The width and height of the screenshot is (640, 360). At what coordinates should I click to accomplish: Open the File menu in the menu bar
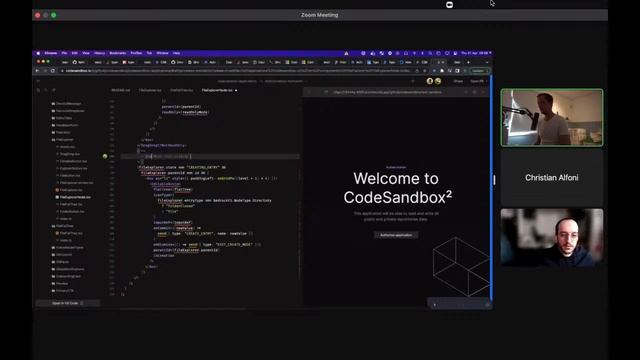(64, 53)
